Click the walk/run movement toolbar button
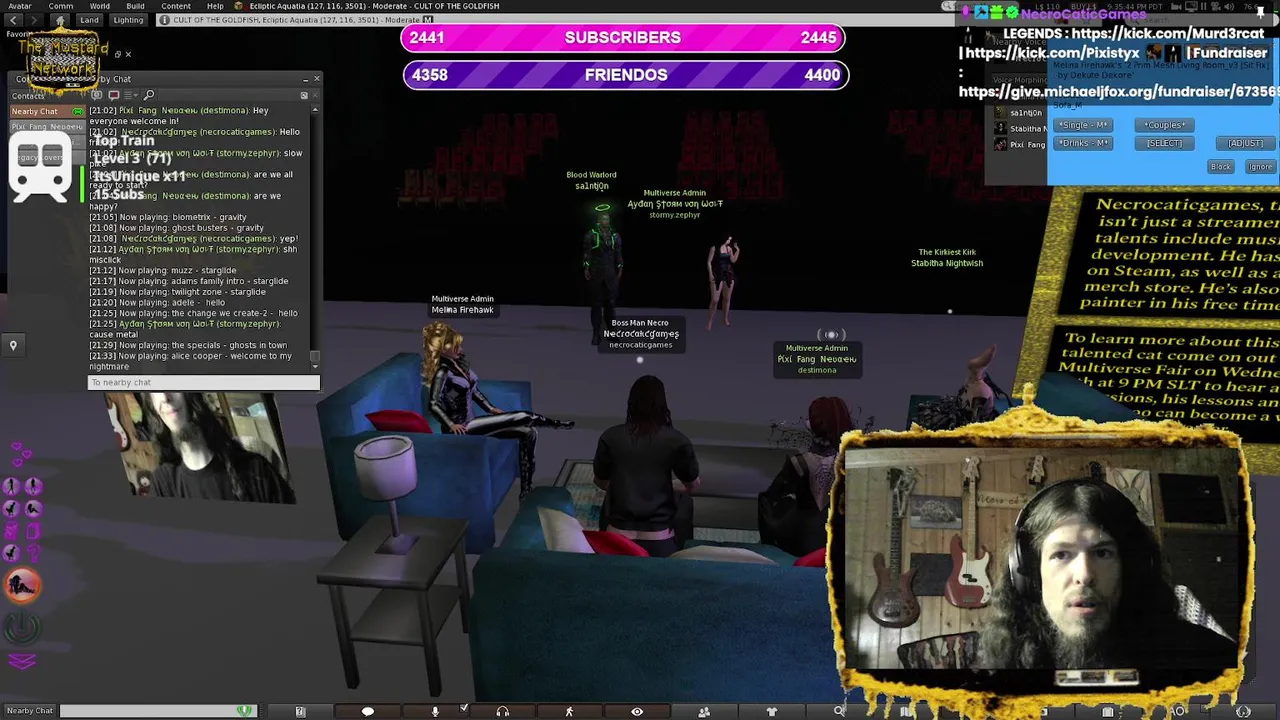Image resolution: width=1280 pixels, height=720 pixels. (x=569, y=711)
